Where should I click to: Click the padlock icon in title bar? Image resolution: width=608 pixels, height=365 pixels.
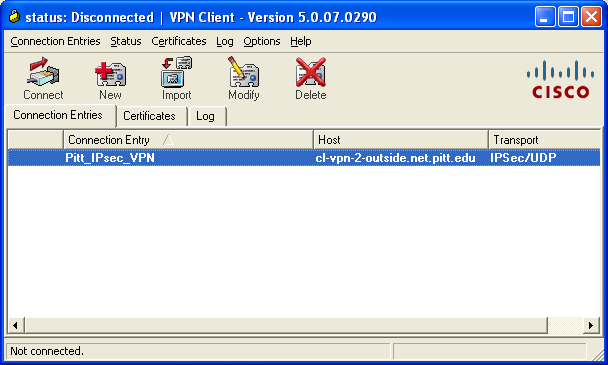click(x=14, y=17)
